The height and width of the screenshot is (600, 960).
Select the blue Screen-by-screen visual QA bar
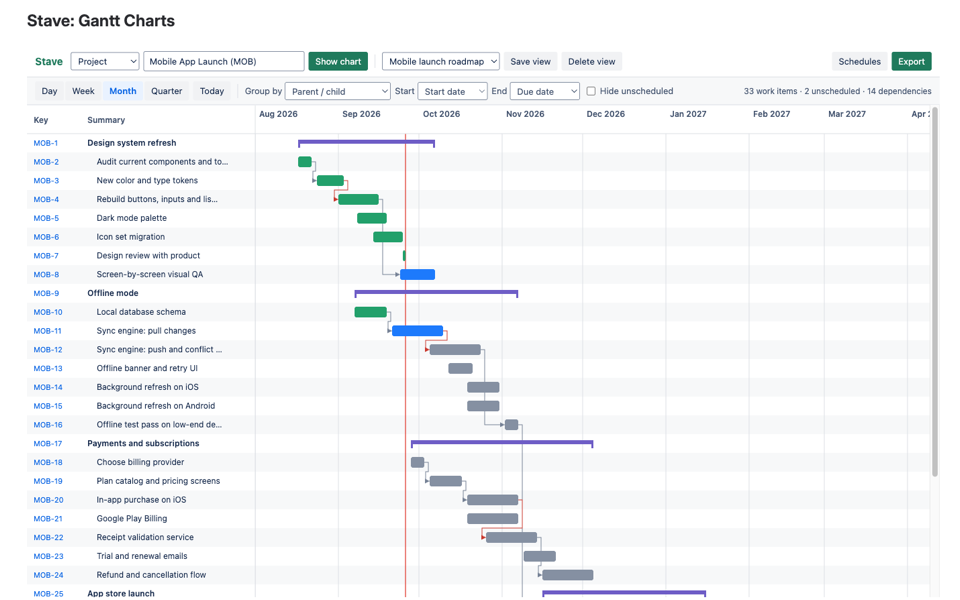click(x=418, y=275)
